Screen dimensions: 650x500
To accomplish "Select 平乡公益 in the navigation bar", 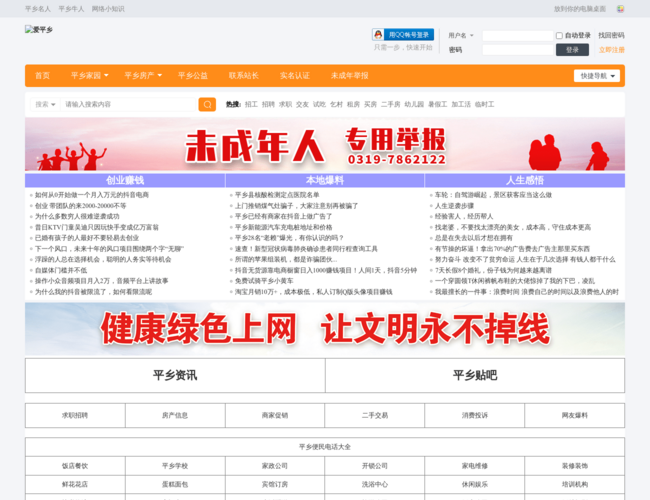I will tap(193, 75).
